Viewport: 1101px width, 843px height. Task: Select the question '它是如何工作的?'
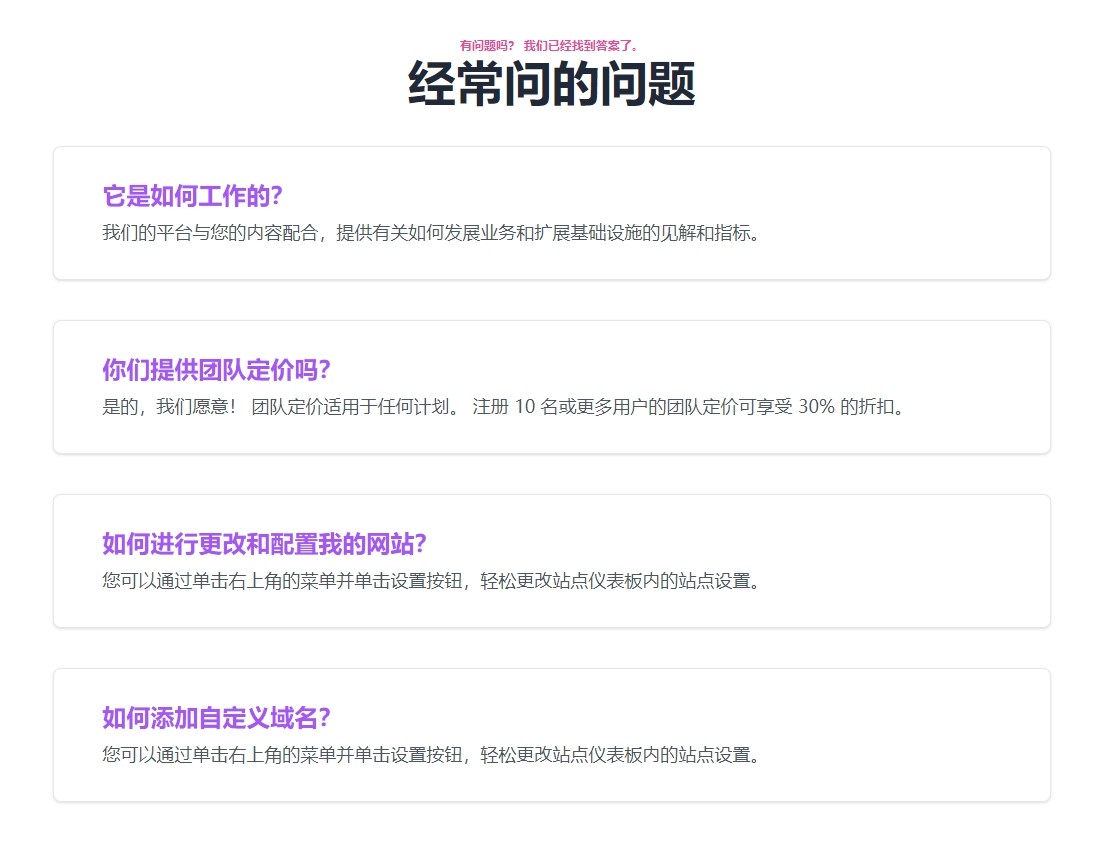(x=192, y=196)
